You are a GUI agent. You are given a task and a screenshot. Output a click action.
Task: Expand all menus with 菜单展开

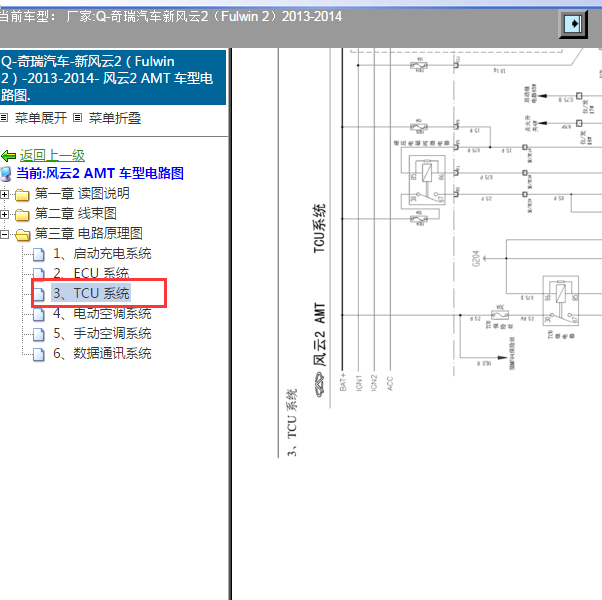tap(41, 118)
